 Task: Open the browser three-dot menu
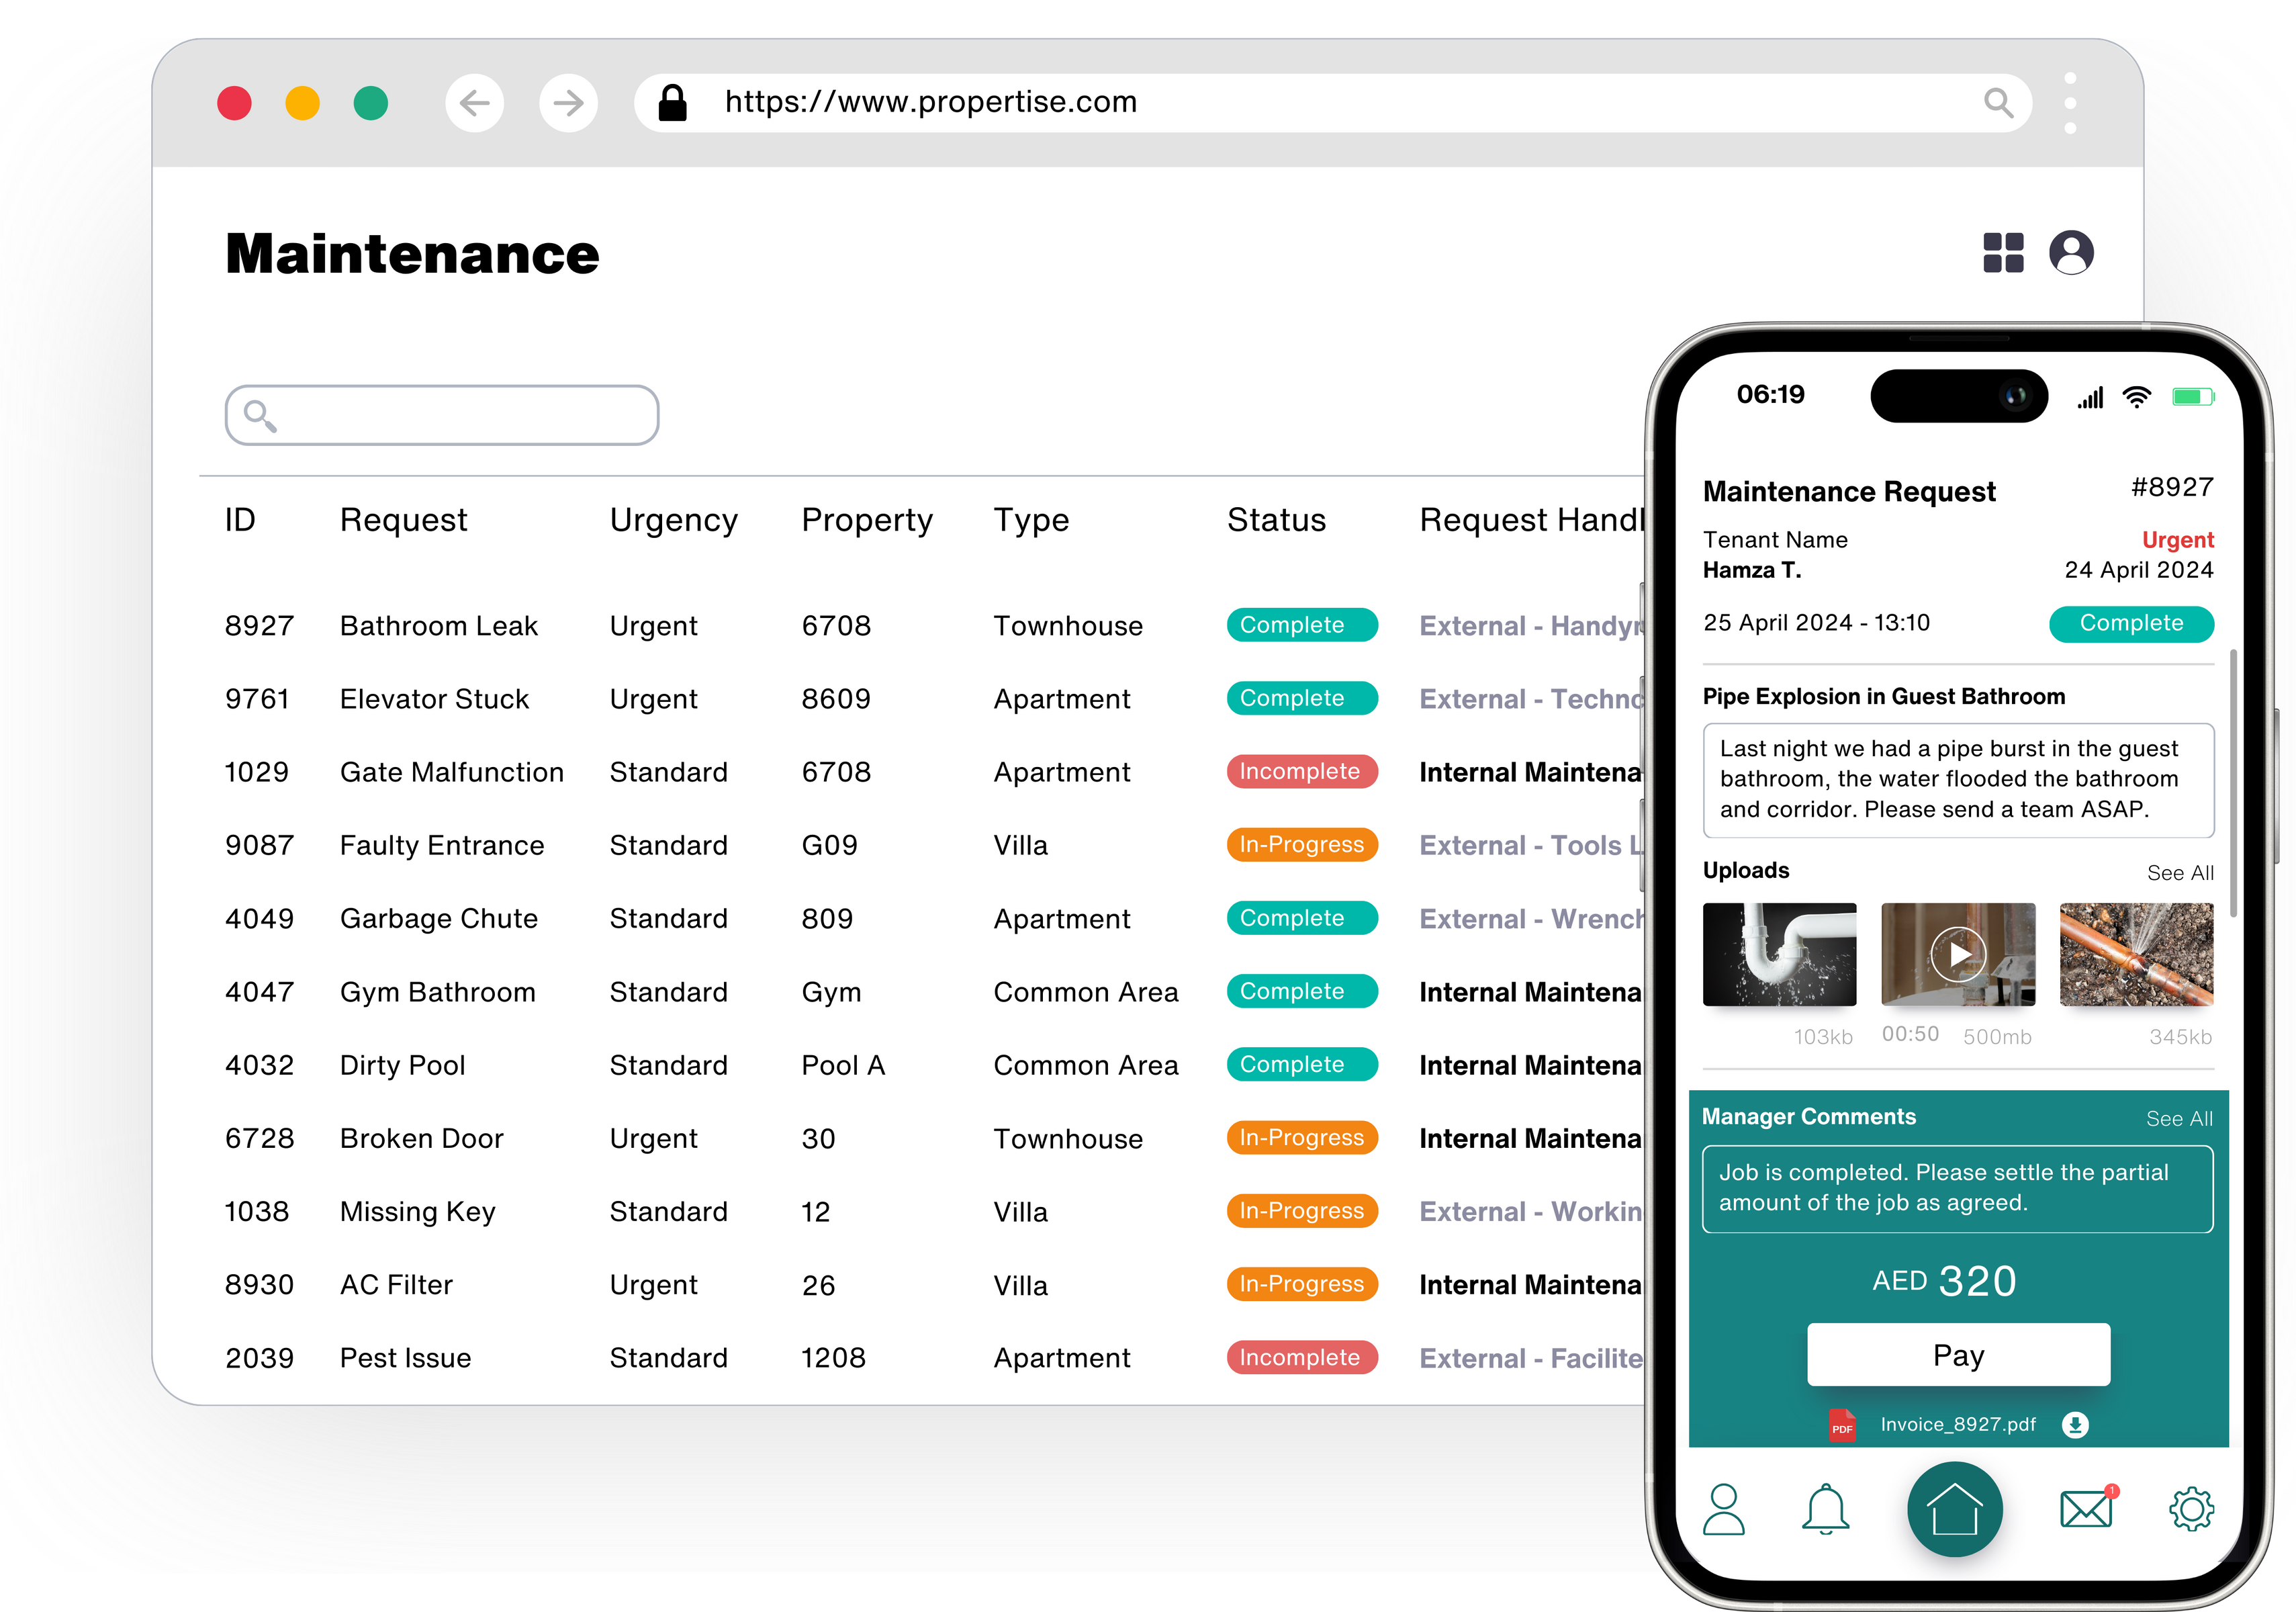click(x=2070, y=103)
